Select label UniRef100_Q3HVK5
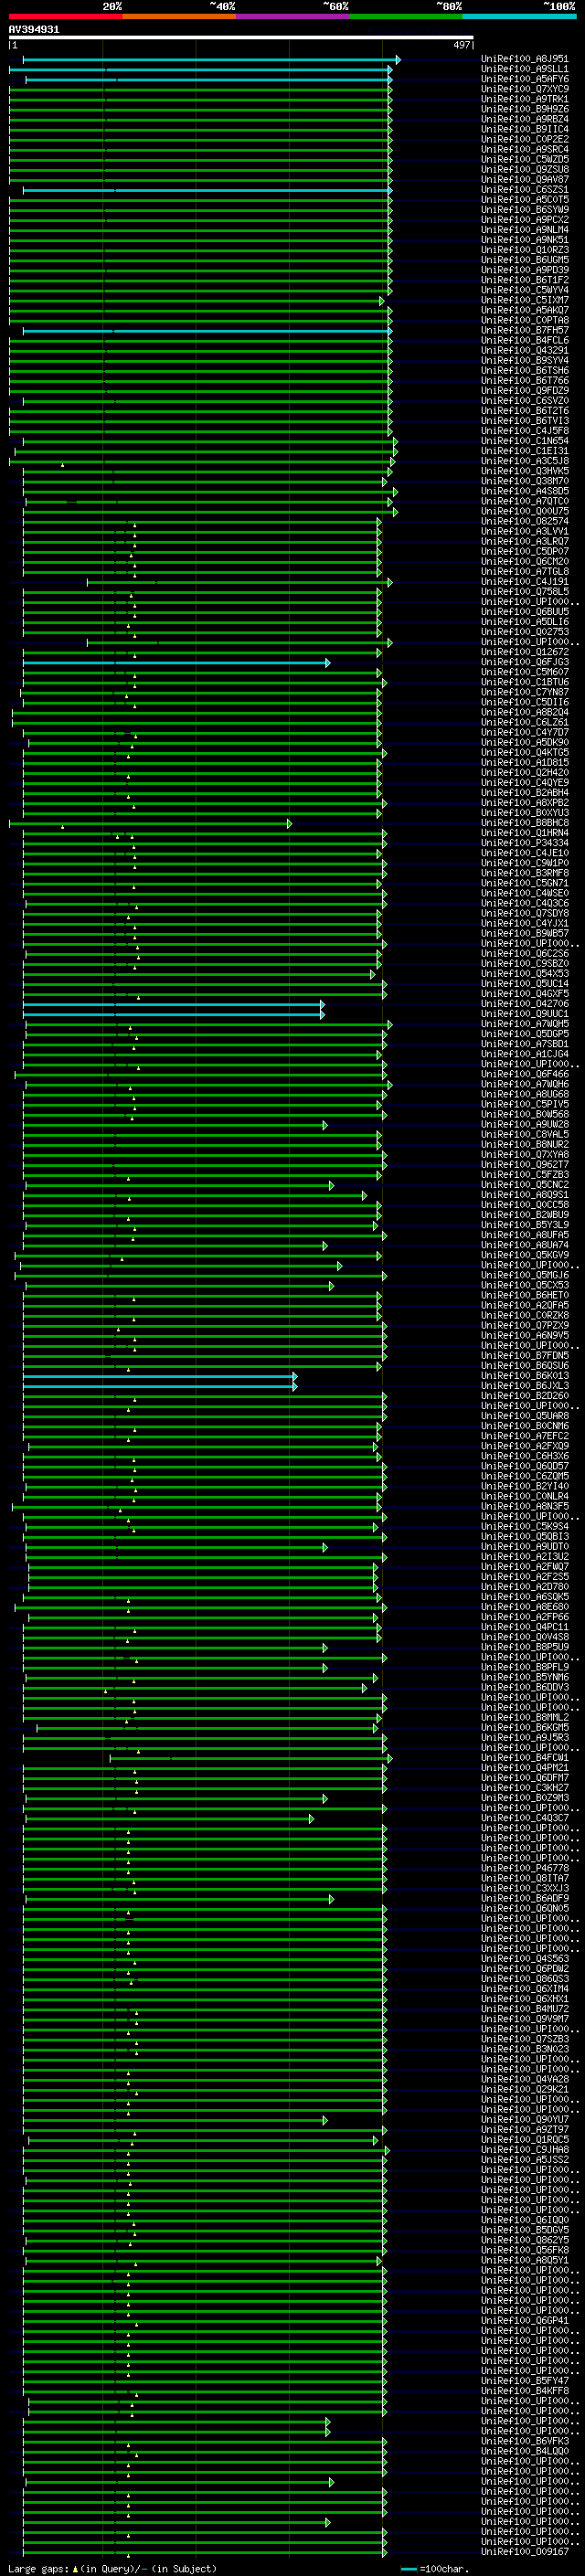Viewport: 585px width, 2576px height. coord(524,471)
